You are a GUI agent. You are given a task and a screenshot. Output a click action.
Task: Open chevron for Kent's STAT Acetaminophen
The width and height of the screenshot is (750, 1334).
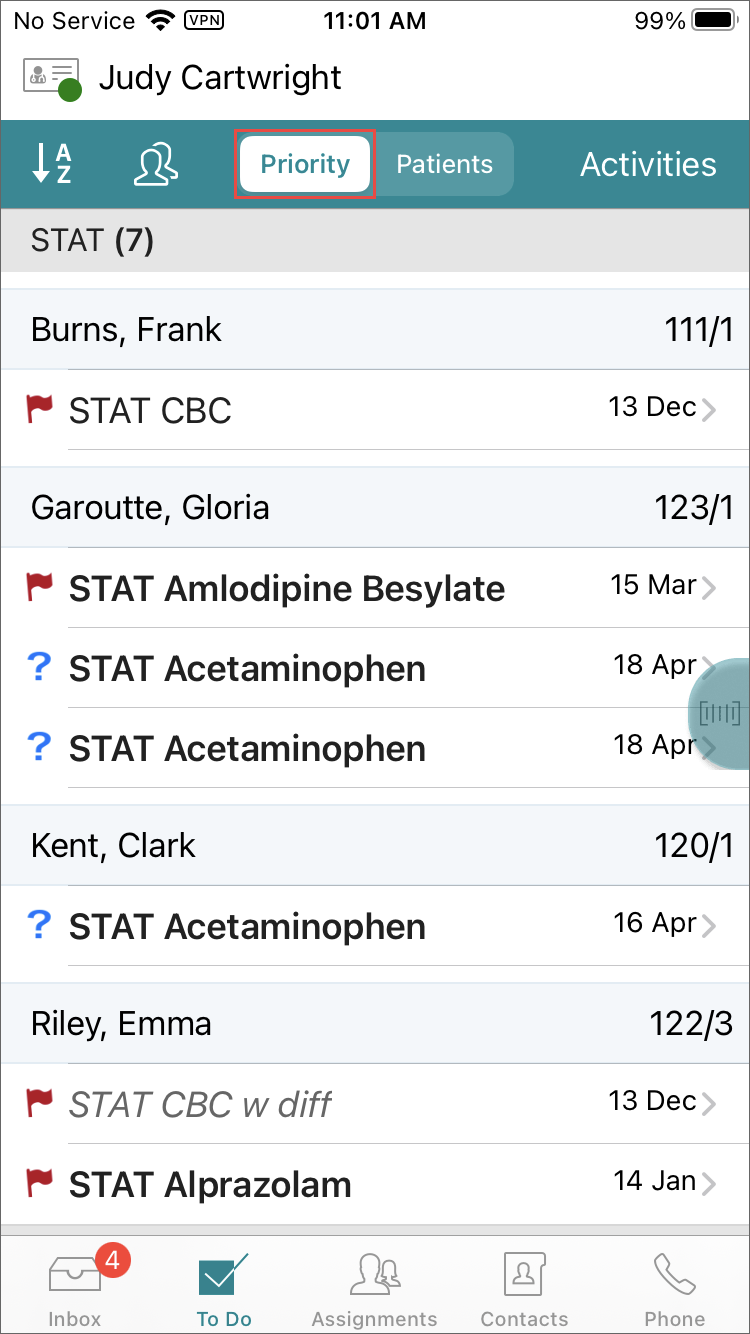(709, 926)
